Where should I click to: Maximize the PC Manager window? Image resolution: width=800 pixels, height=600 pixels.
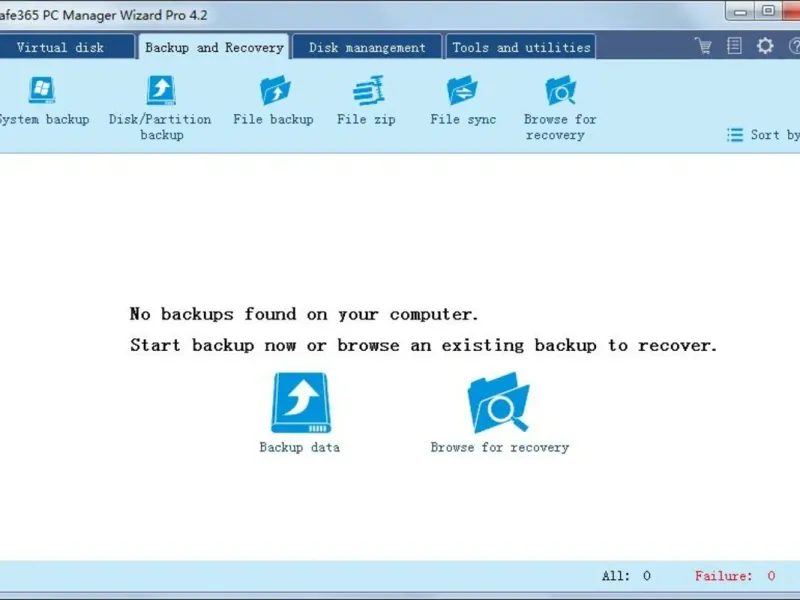[x=768, y=11]
